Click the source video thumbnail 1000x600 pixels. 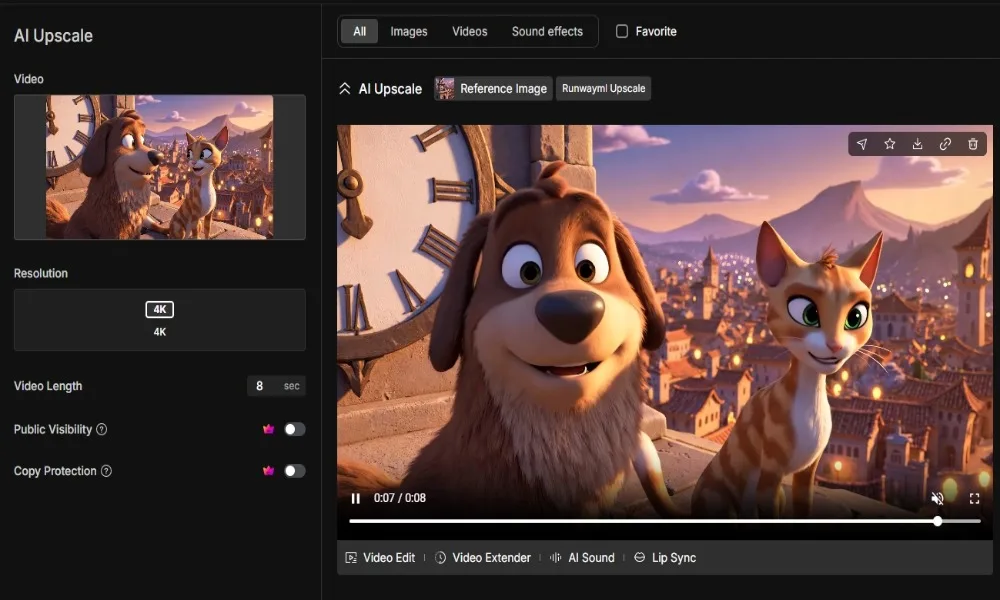coord(160,167)
